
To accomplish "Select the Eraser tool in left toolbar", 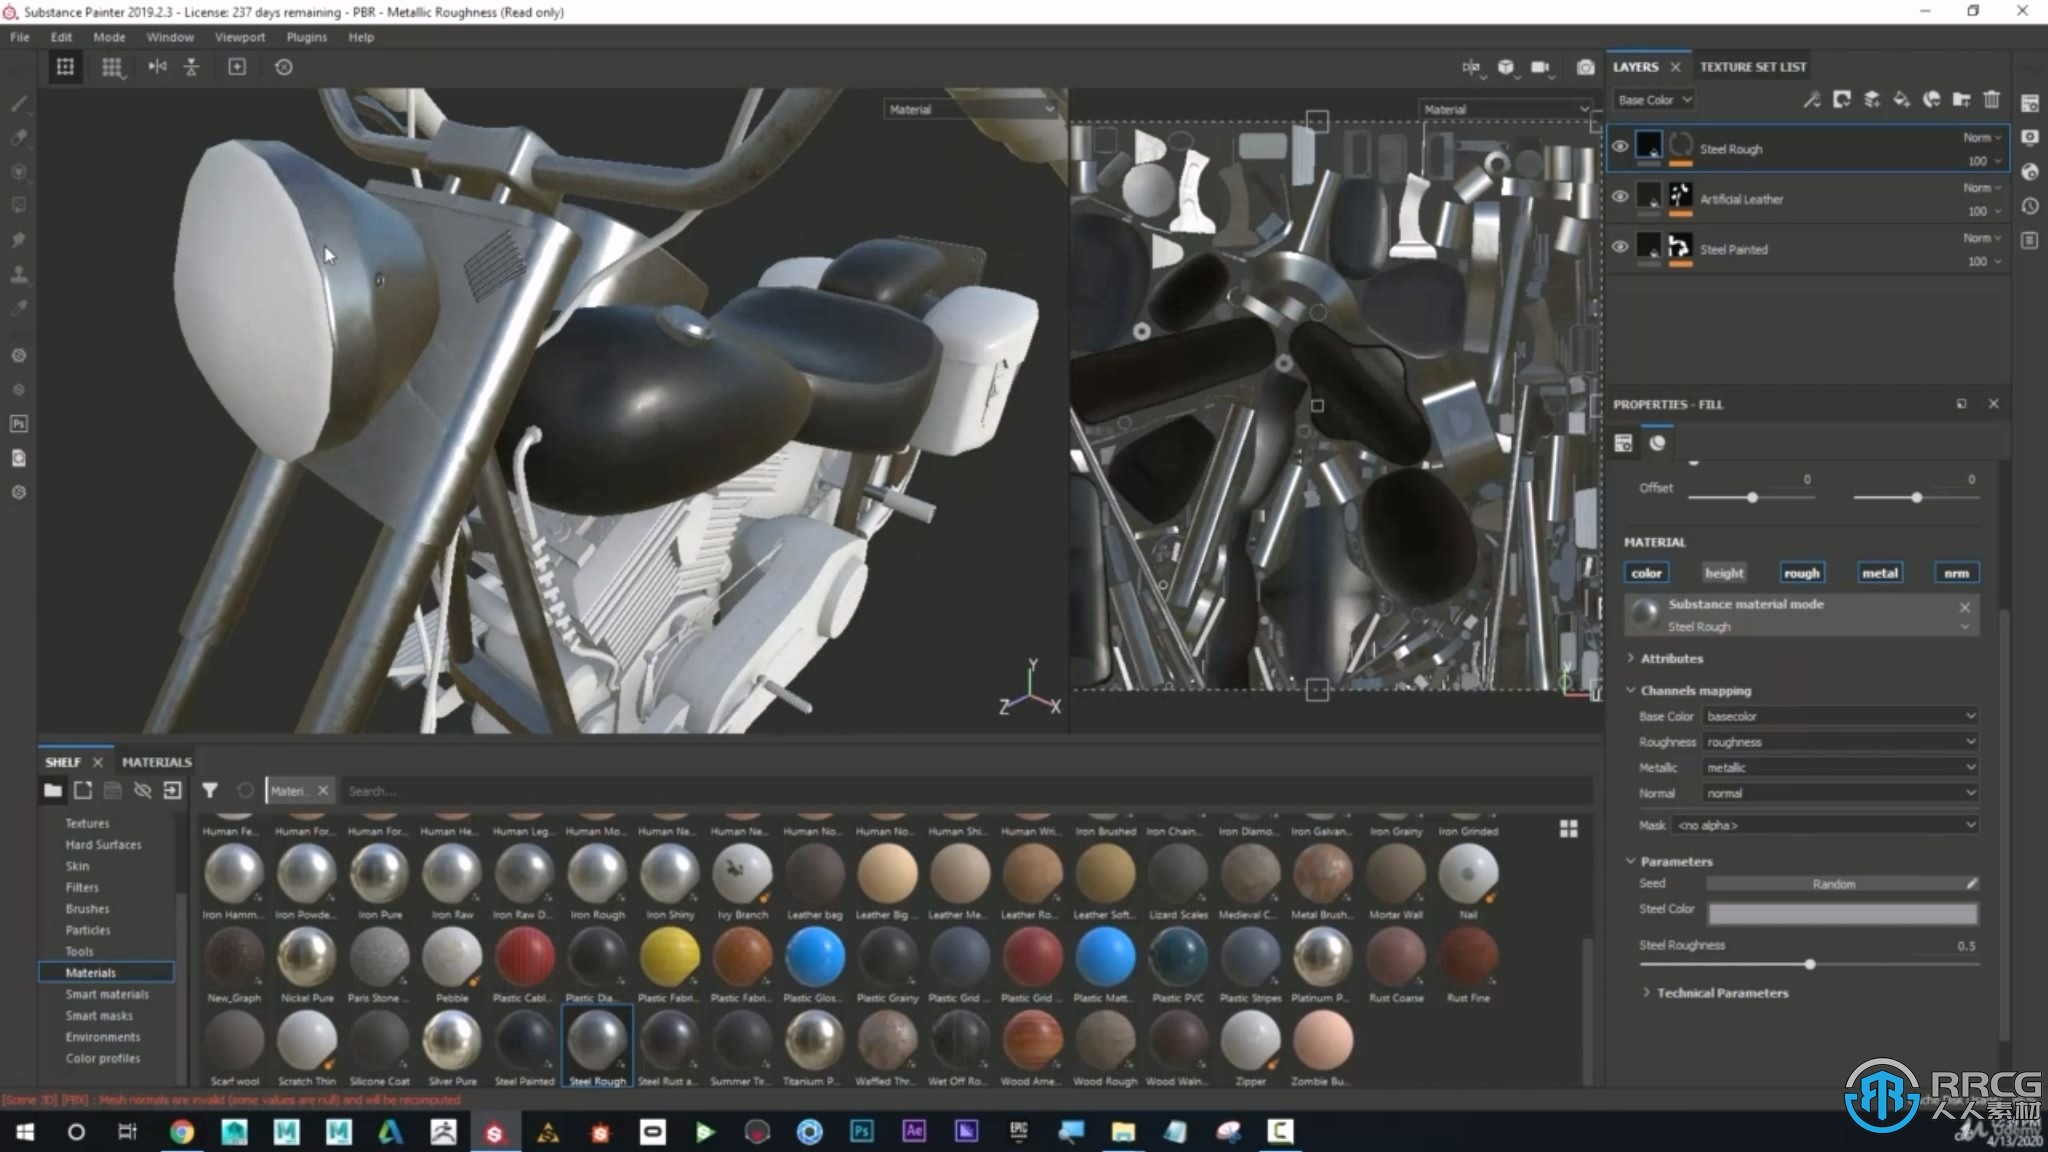I will (x=19, y=137).
